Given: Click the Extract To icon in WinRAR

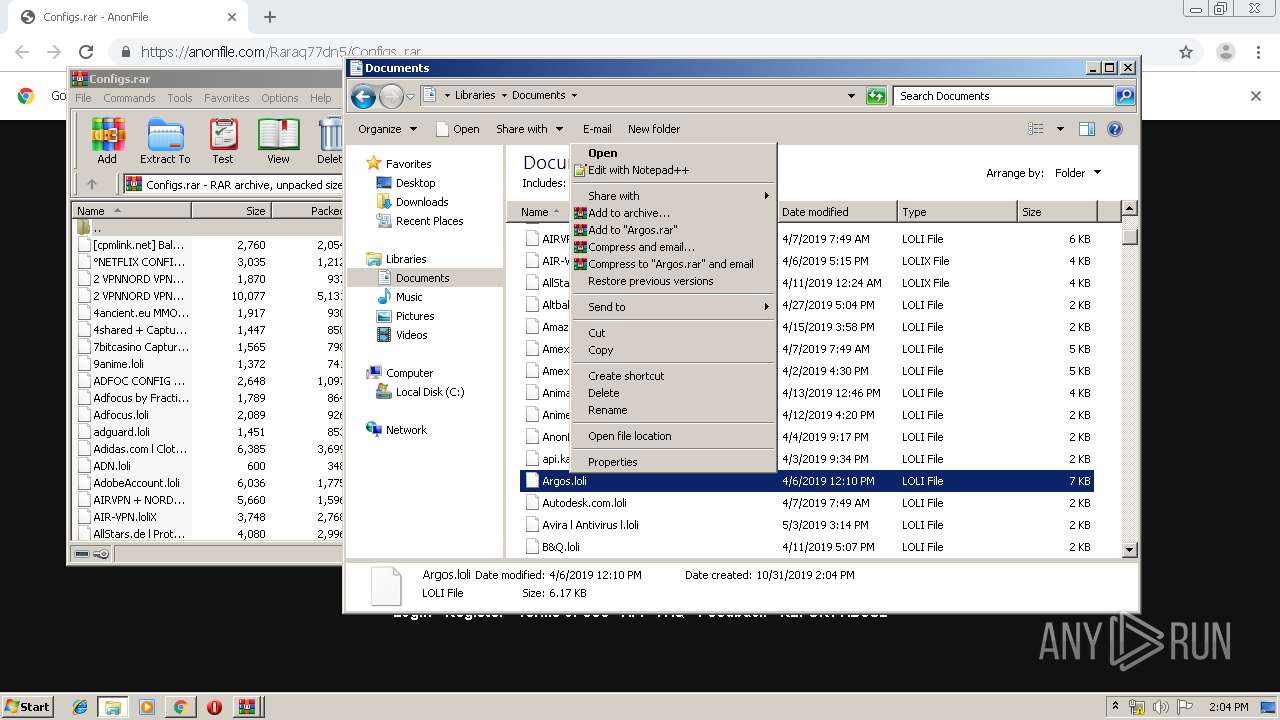Looking at the screenshot, I should (165, 141).
